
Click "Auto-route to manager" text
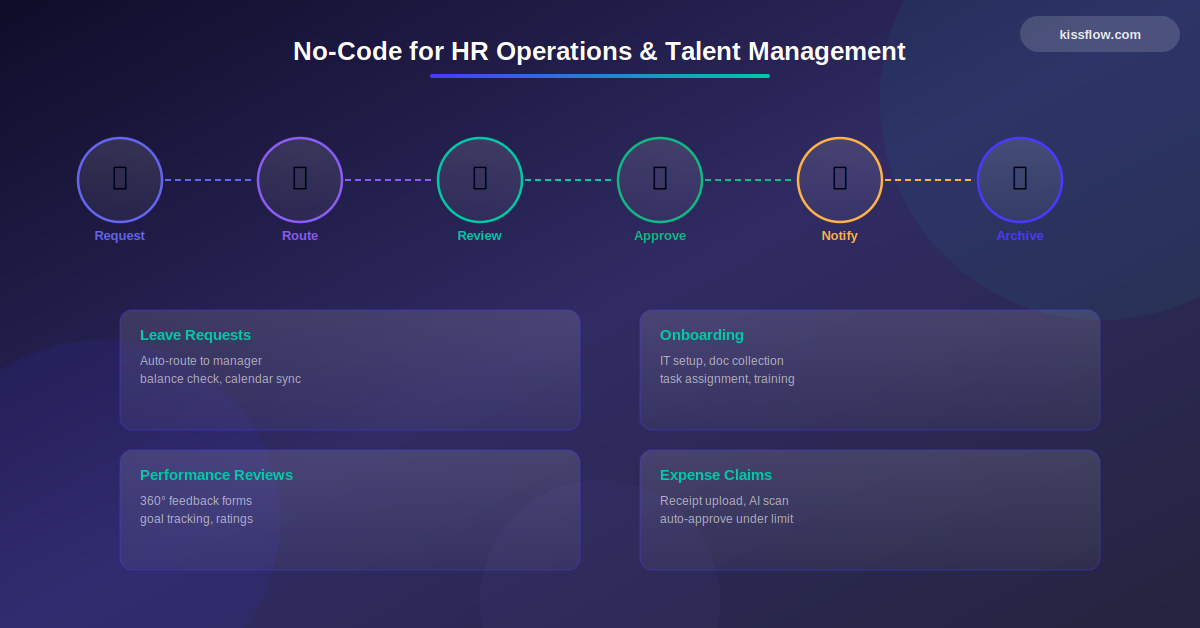pyautogui.click(x=201, y=361)
